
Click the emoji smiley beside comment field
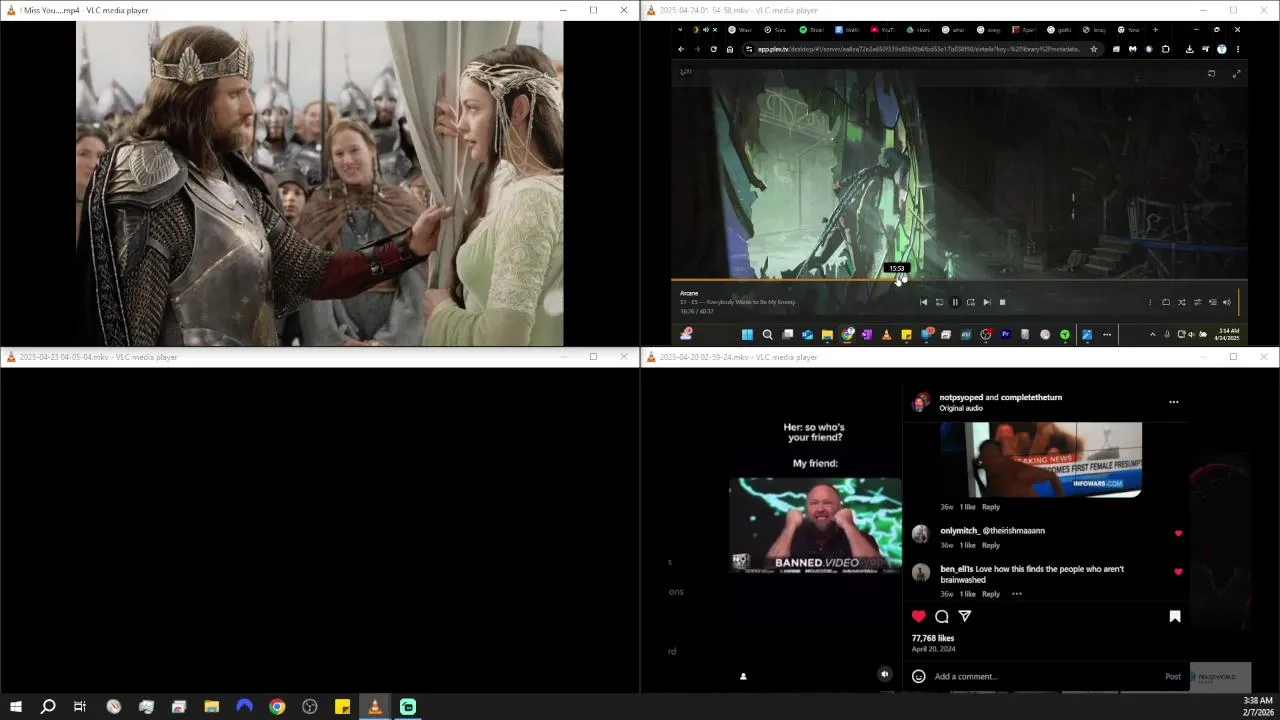pos(919,676)
